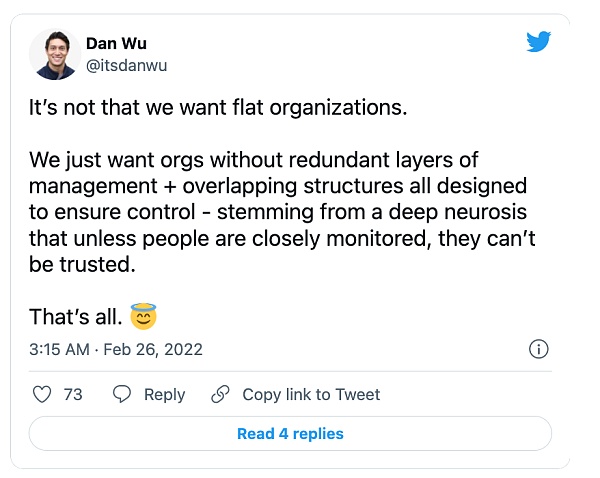Screen dimensions: 600x478
Task: Click the reply speech bubble icon
Action: click(x=122, y=395)
